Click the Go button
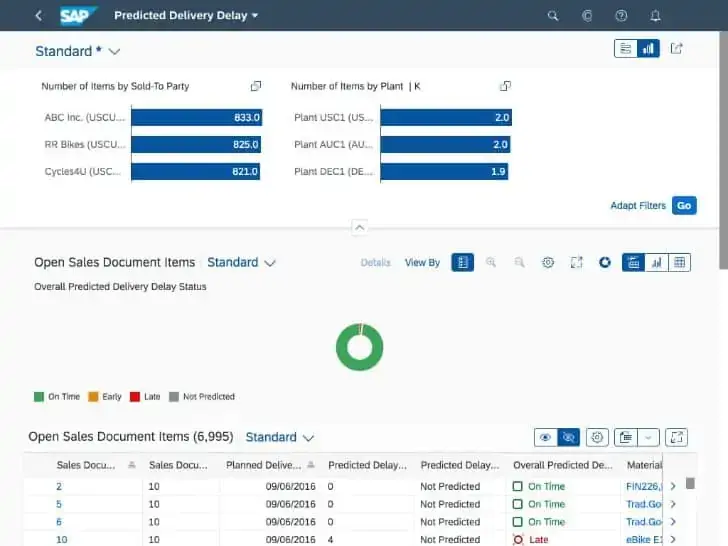This screenshot has width=728, height=546. click(x=684, y=206)
